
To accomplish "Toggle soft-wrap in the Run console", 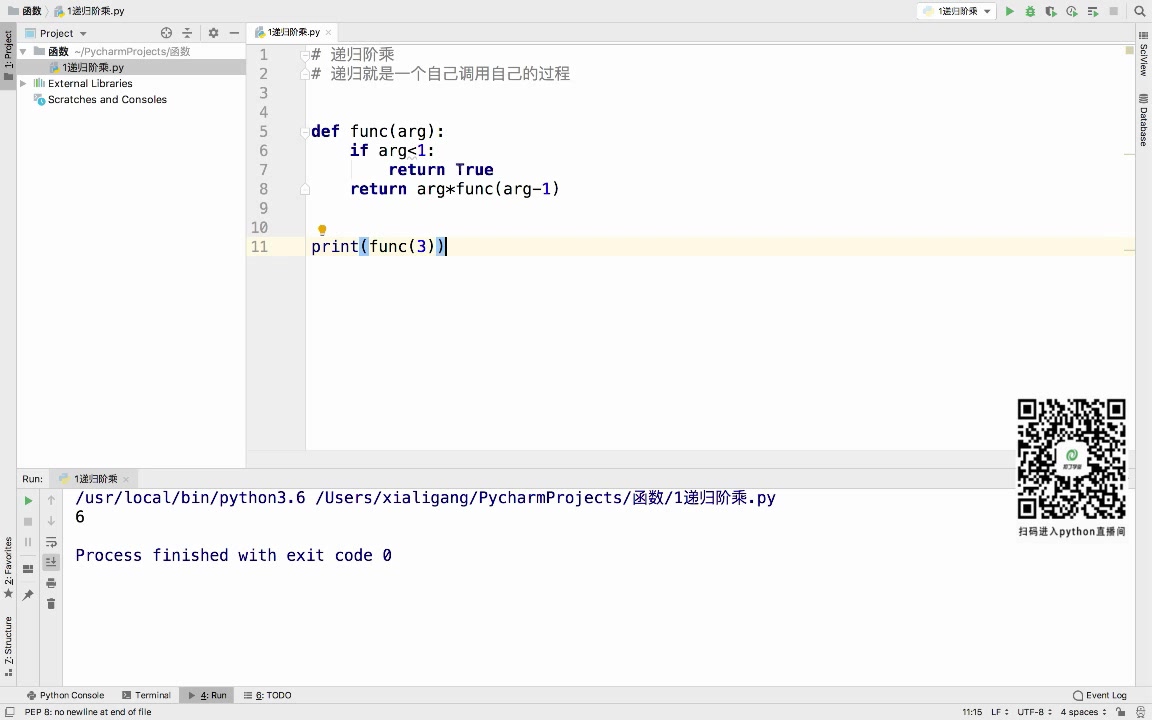I will [x=51, y=542].
